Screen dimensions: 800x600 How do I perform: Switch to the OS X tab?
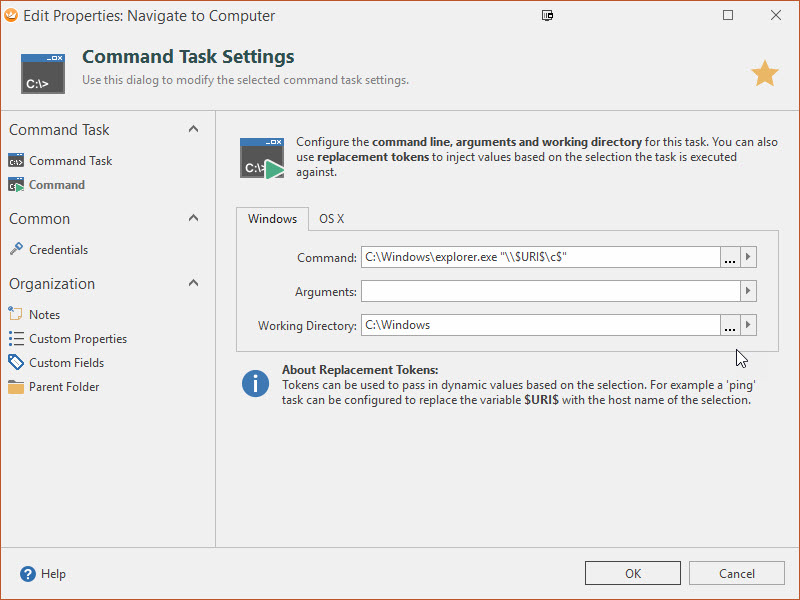pyautogui.click(x=331, y=219)
